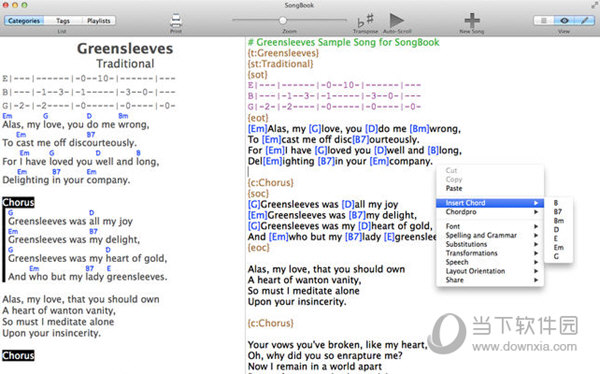
Task: Insert chord Em from the submenu
Action: click(559, 248)
